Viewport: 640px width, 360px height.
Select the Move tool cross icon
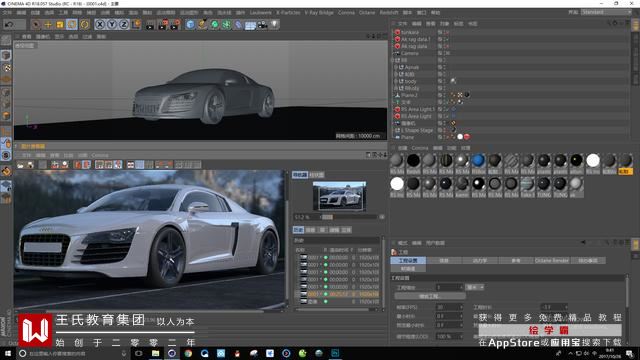coord(48,25)
